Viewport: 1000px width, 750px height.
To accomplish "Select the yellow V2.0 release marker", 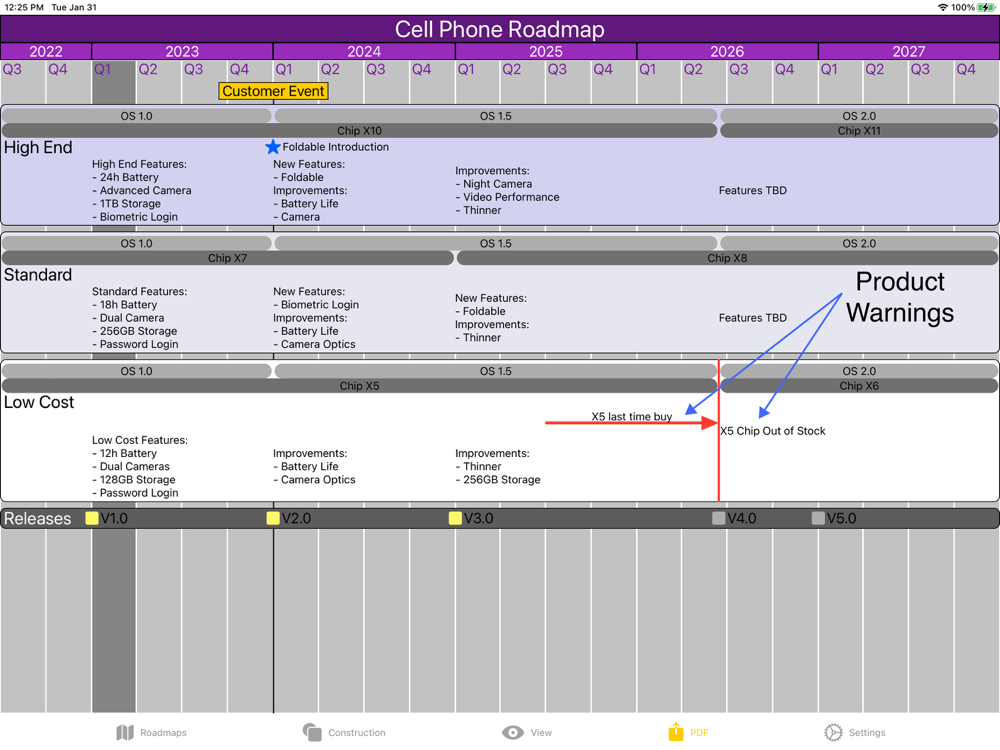I will point(273,518).
